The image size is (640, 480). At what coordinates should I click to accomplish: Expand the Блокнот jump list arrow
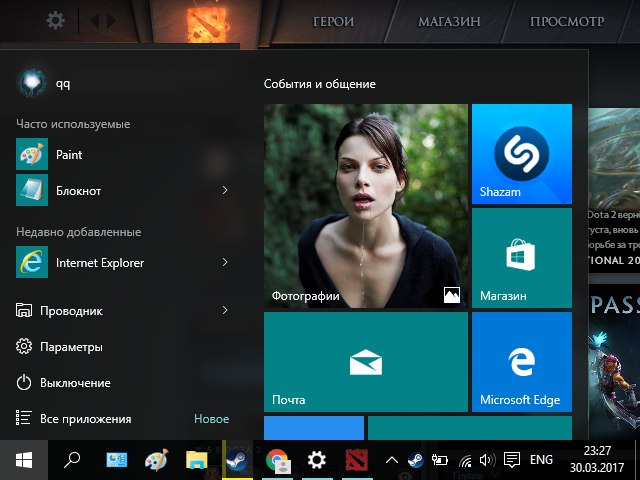tap(224, 190)
